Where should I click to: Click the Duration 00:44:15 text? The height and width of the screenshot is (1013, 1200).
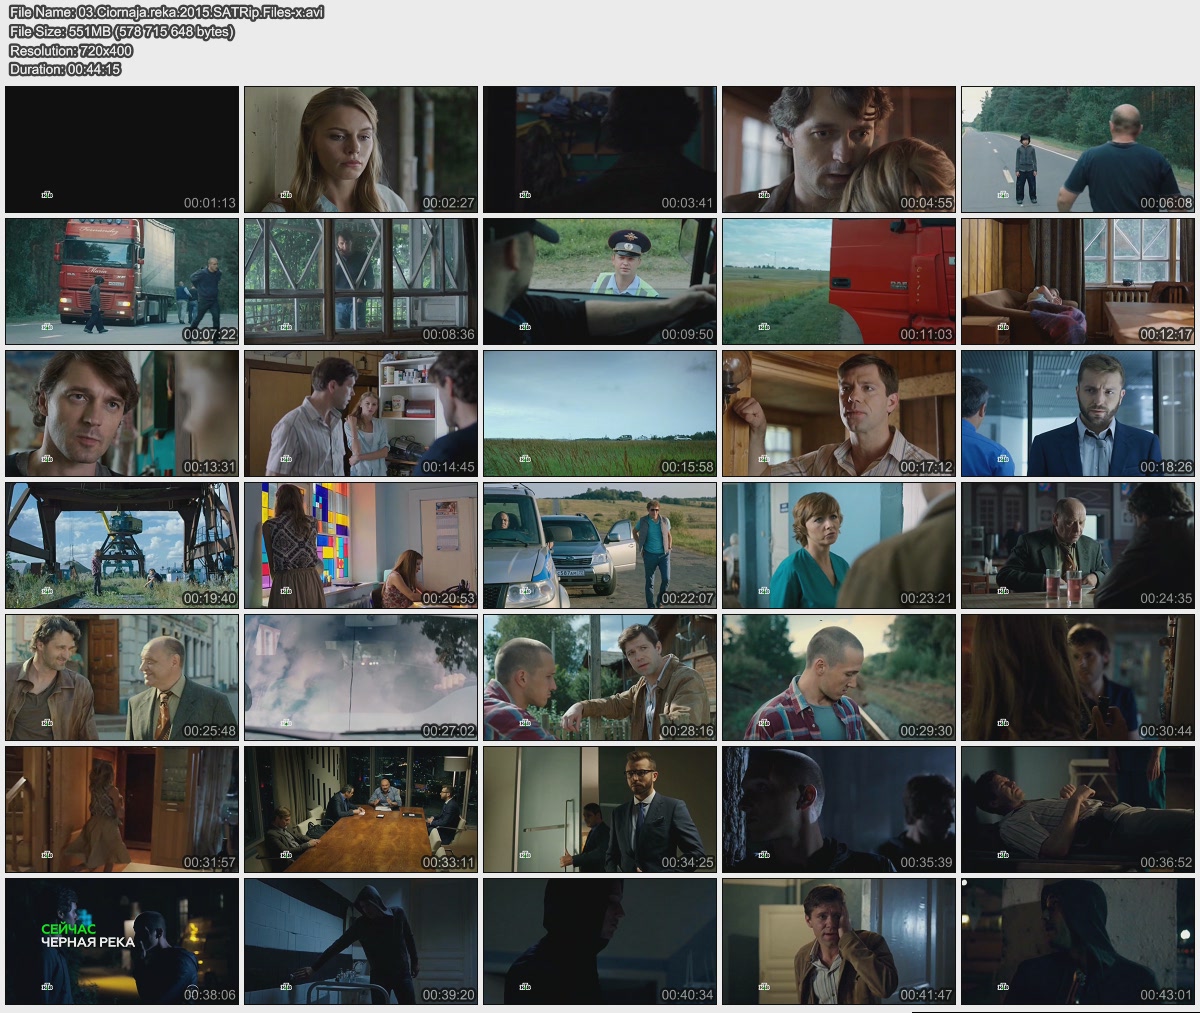coord(65,69)
